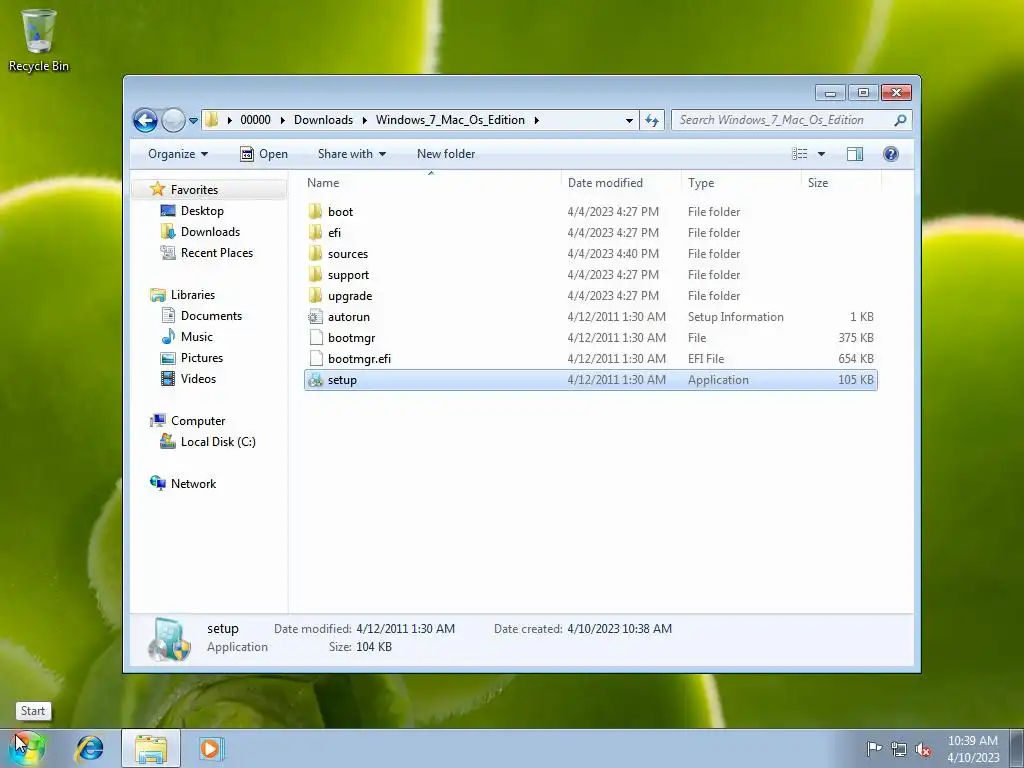
Task: Click the setup application icon
Action: (315, 380)
